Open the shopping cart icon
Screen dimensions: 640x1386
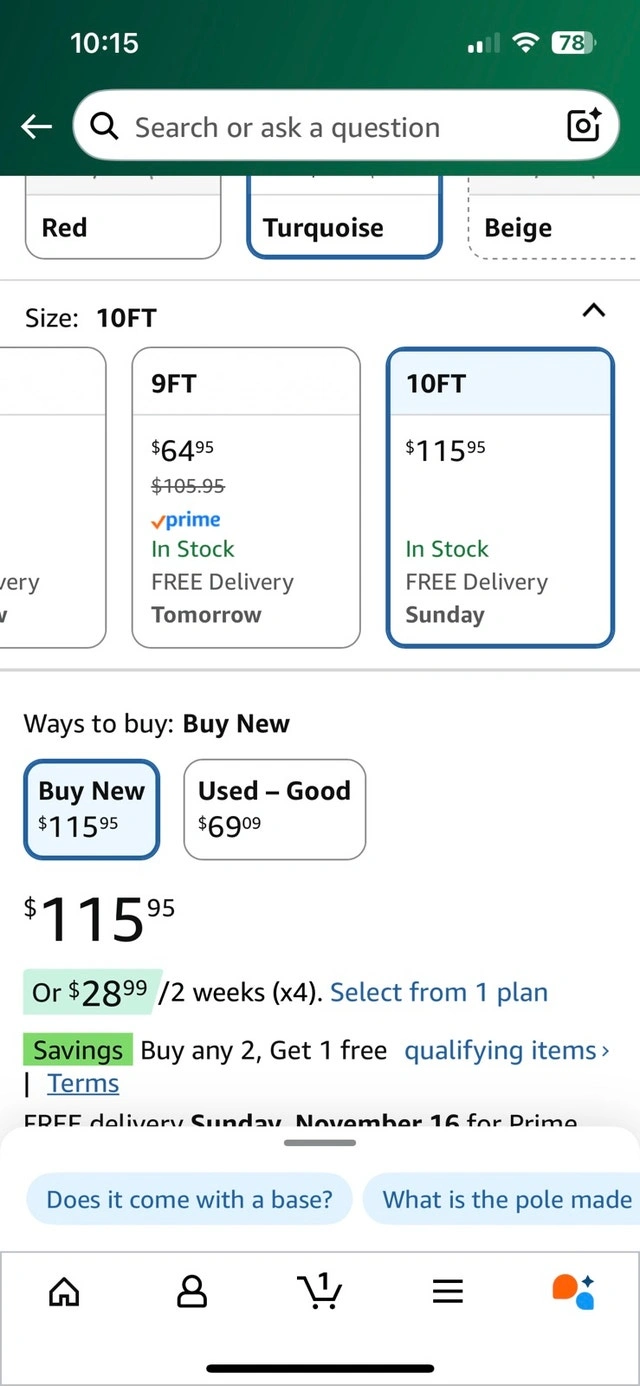click(x=319, y=1292)
